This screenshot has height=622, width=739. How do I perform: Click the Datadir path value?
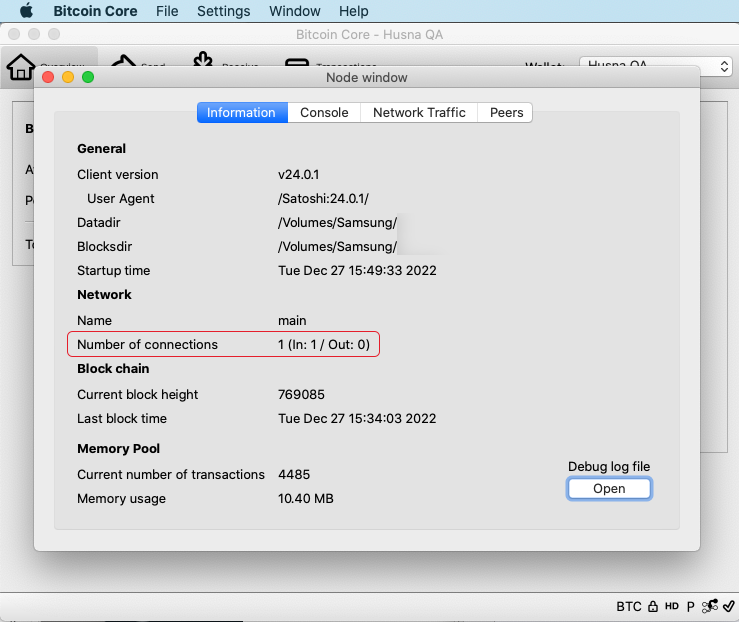coord(337,222)
